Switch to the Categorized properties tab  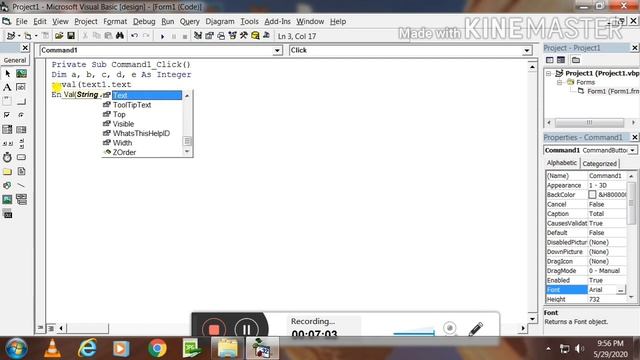[x=599, y=164]
